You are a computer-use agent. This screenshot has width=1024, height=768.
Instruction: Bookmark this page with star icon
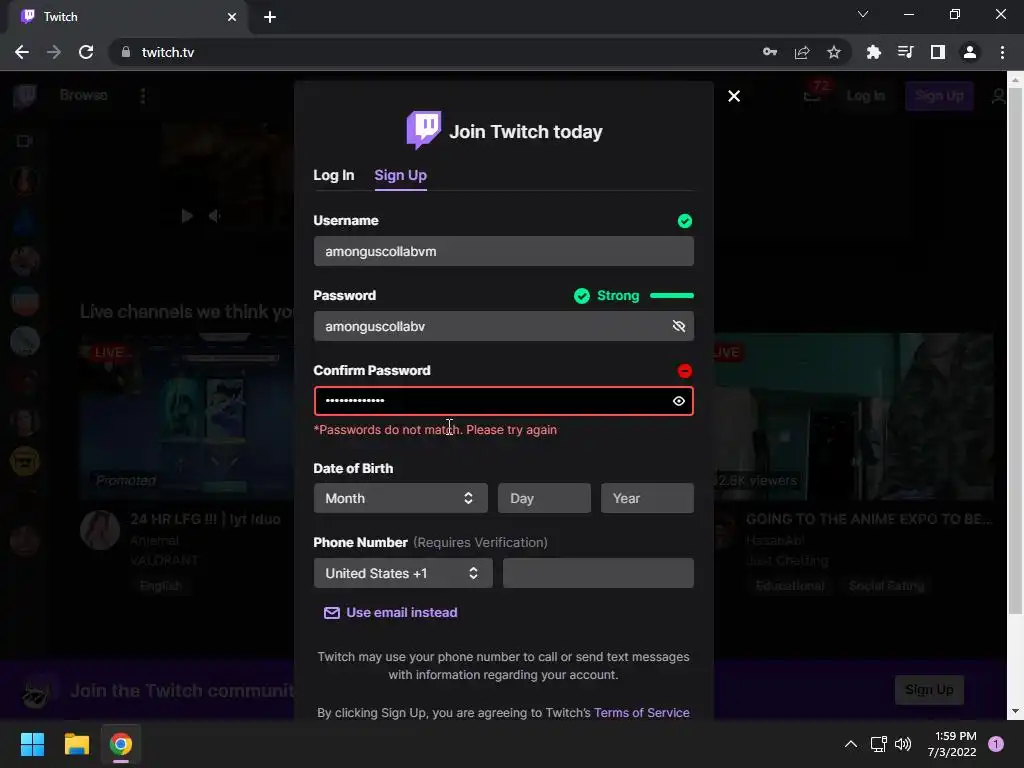[834, 52]
